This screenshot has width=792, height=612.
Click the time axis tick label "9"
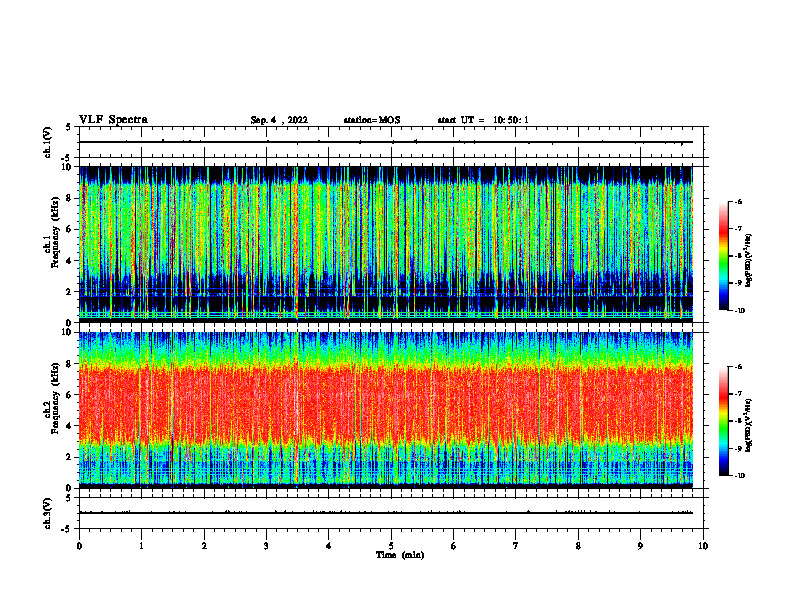[640, 546]
